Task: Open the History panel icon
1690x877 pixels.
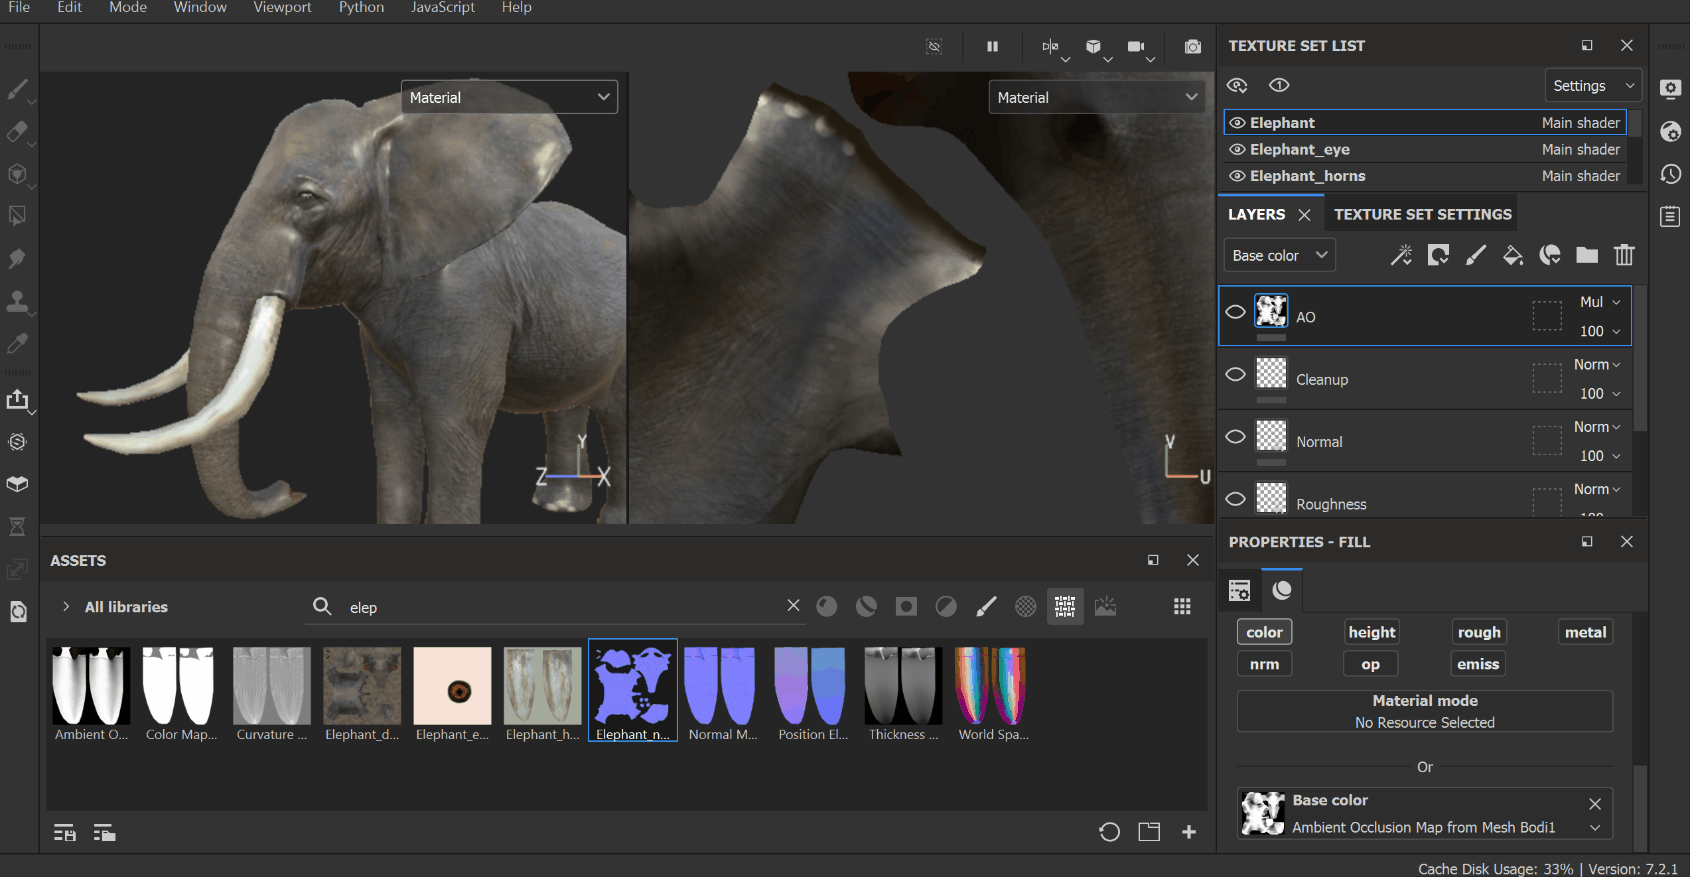Action: [1670, 174]
